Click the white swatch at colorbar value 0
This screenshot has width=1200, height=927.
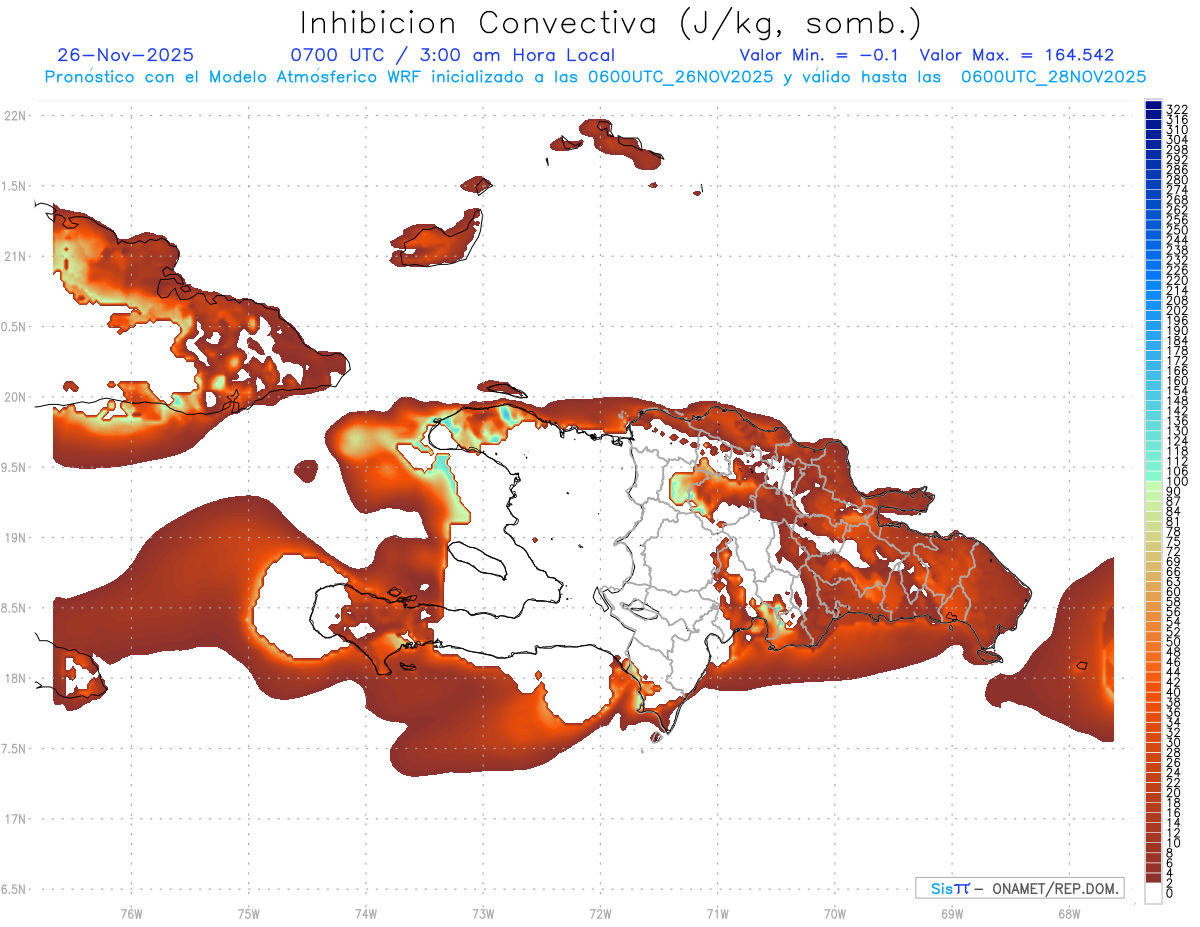(x=1153, y=893)
